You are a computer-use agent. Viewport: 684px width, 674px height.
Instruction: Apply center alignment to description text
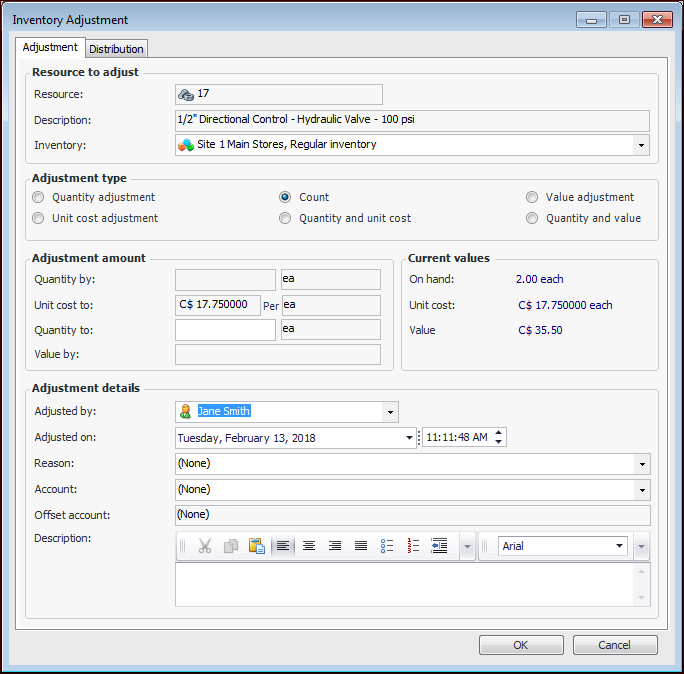[x=309, y=546]
